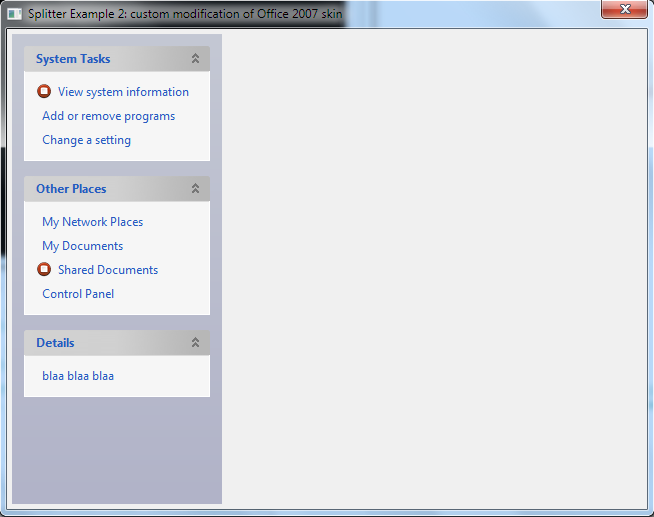
Task: Click the System Tasks header title
Action: pos(73,59)
